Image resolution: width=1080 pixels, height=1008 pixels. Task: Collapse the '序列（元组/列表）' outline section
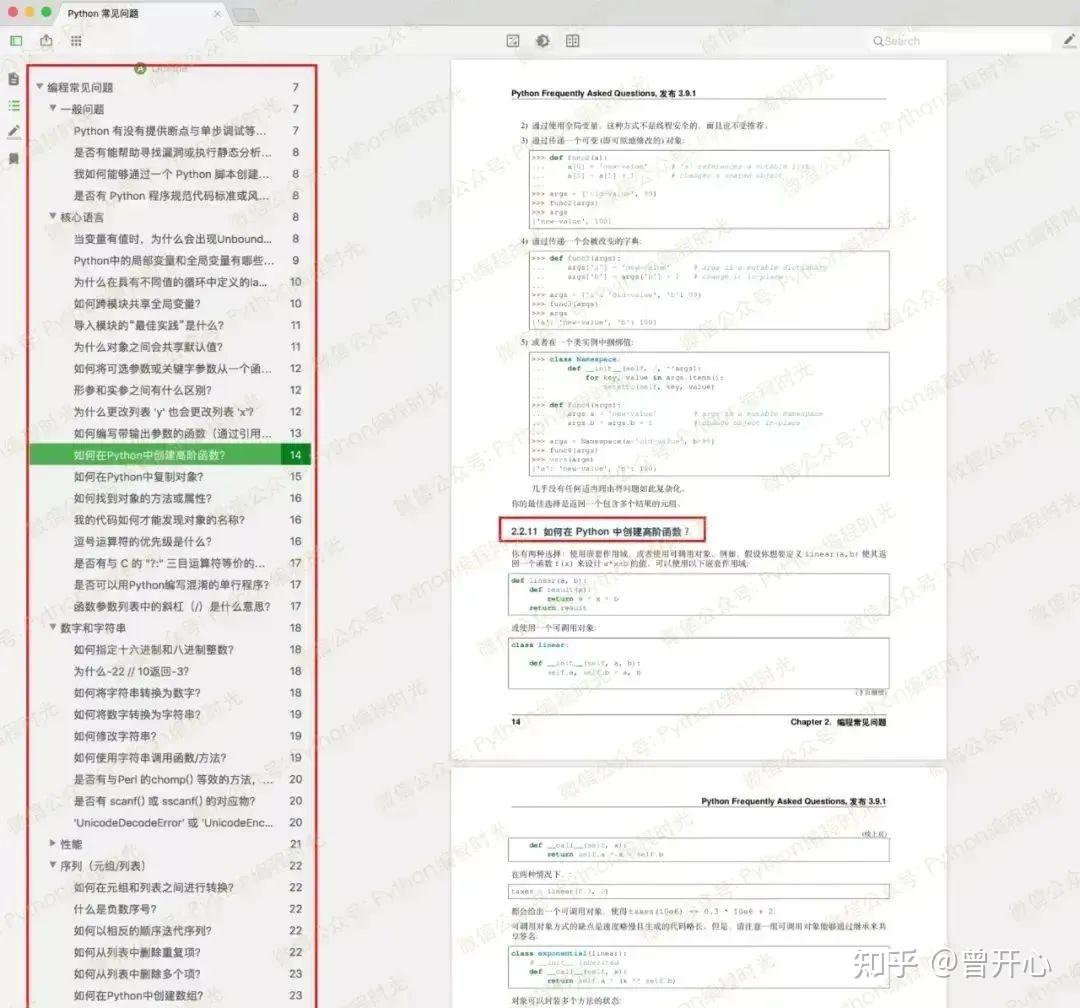(53, 864)
